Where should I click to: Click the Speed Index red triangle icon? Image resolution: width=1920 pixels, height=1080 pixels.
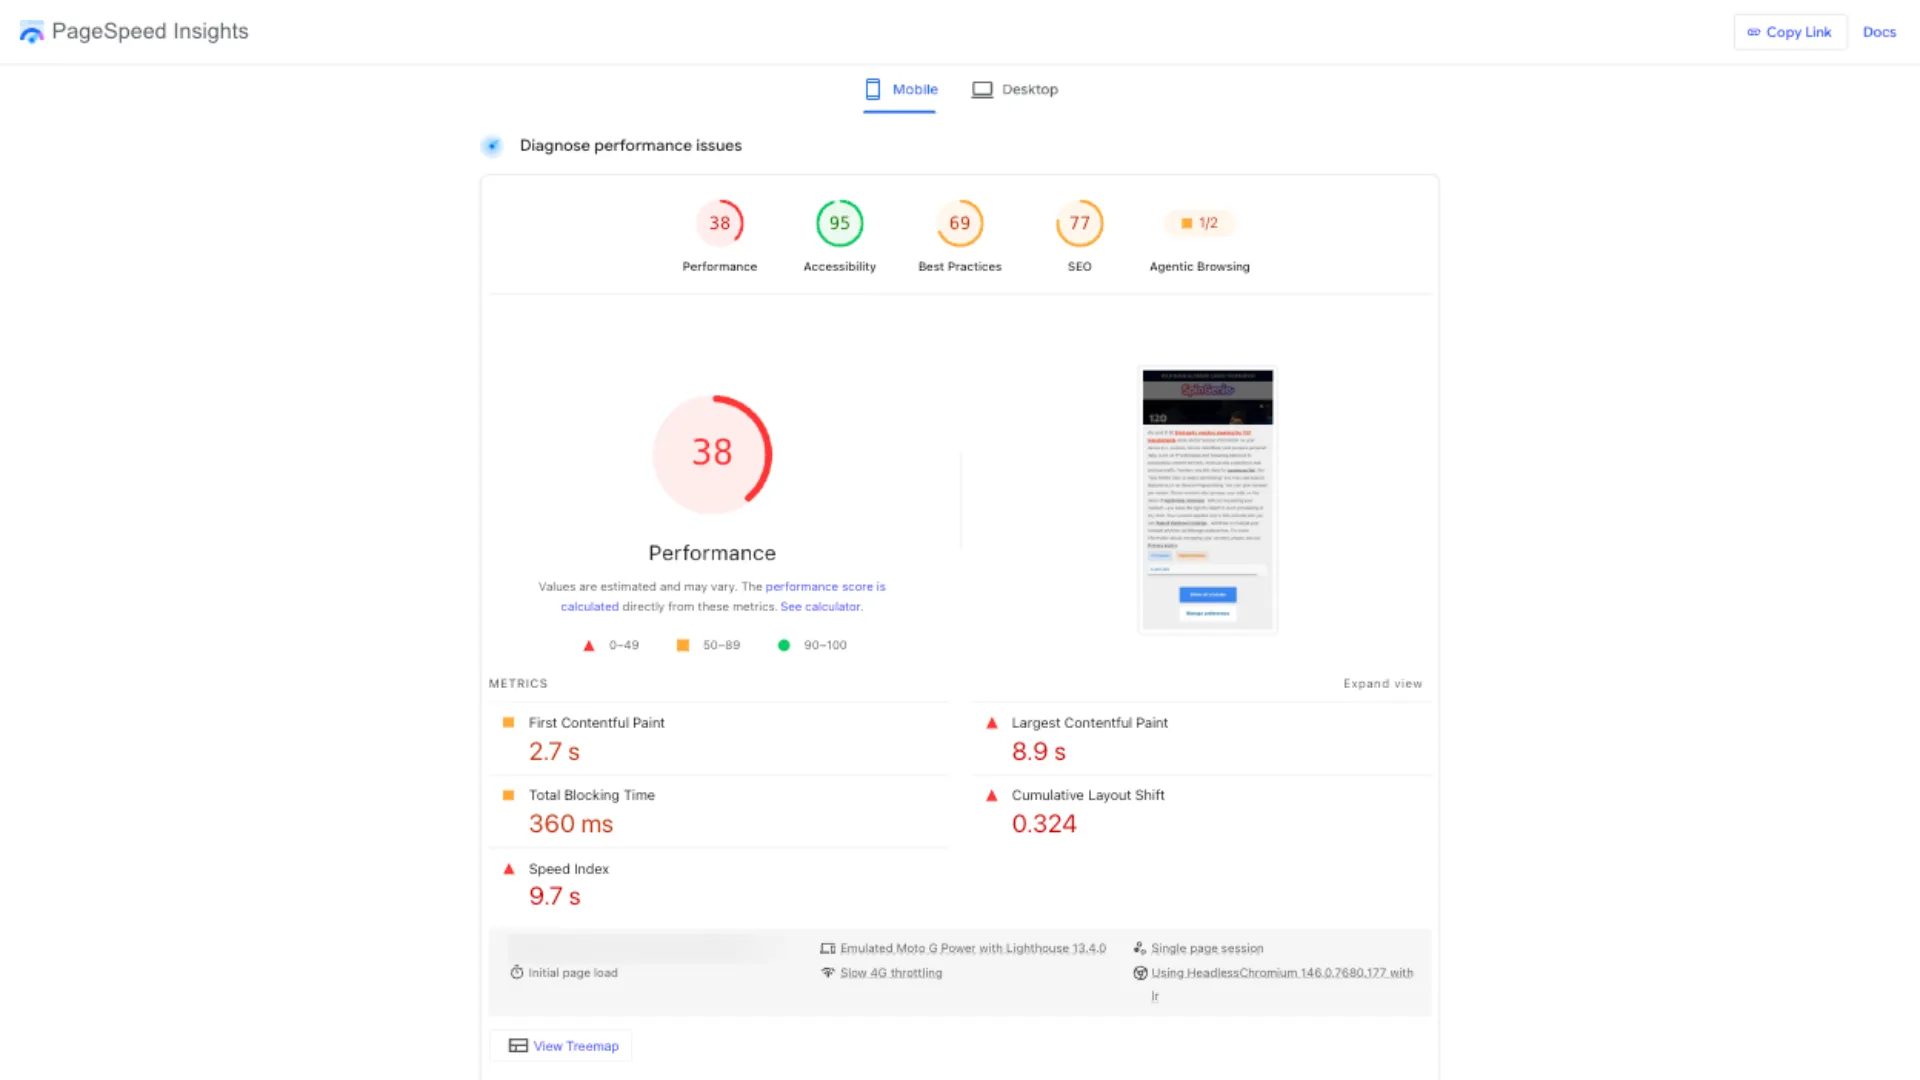[508, 869]
